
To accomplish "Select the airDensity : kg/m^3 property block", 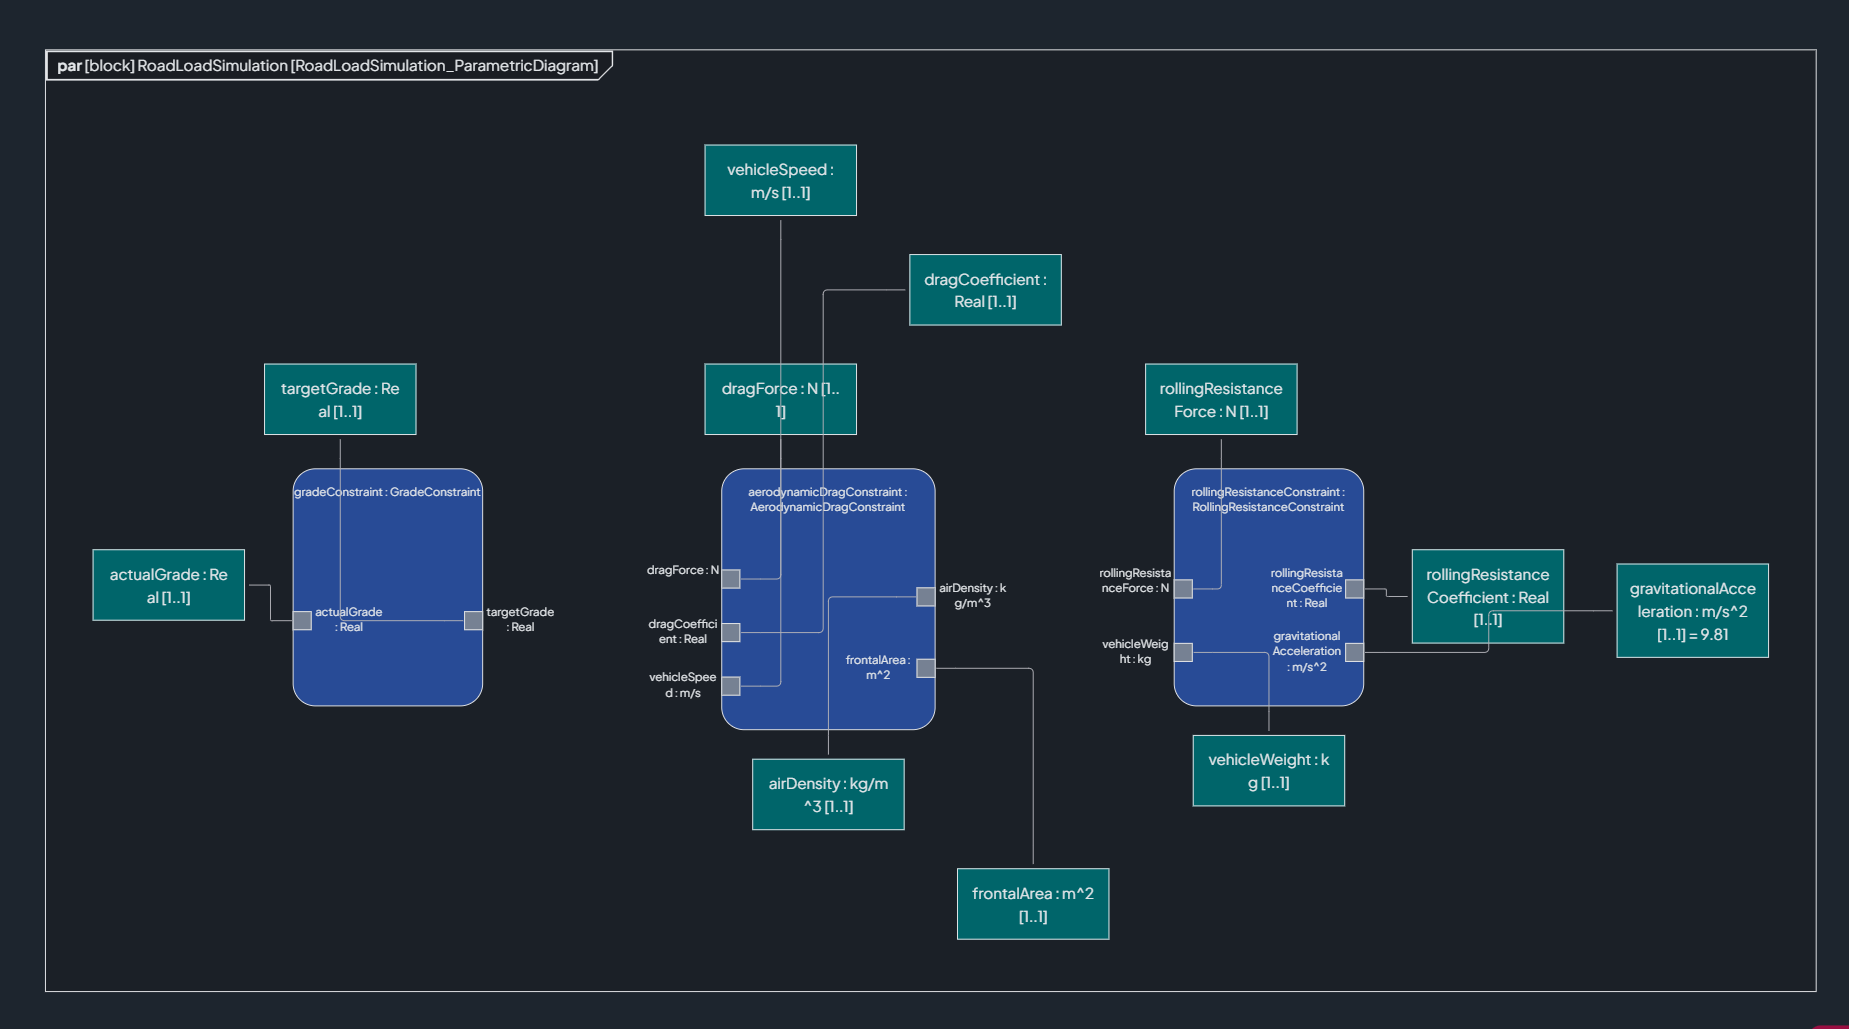I will pyautogui.click(x=828, y=794).
